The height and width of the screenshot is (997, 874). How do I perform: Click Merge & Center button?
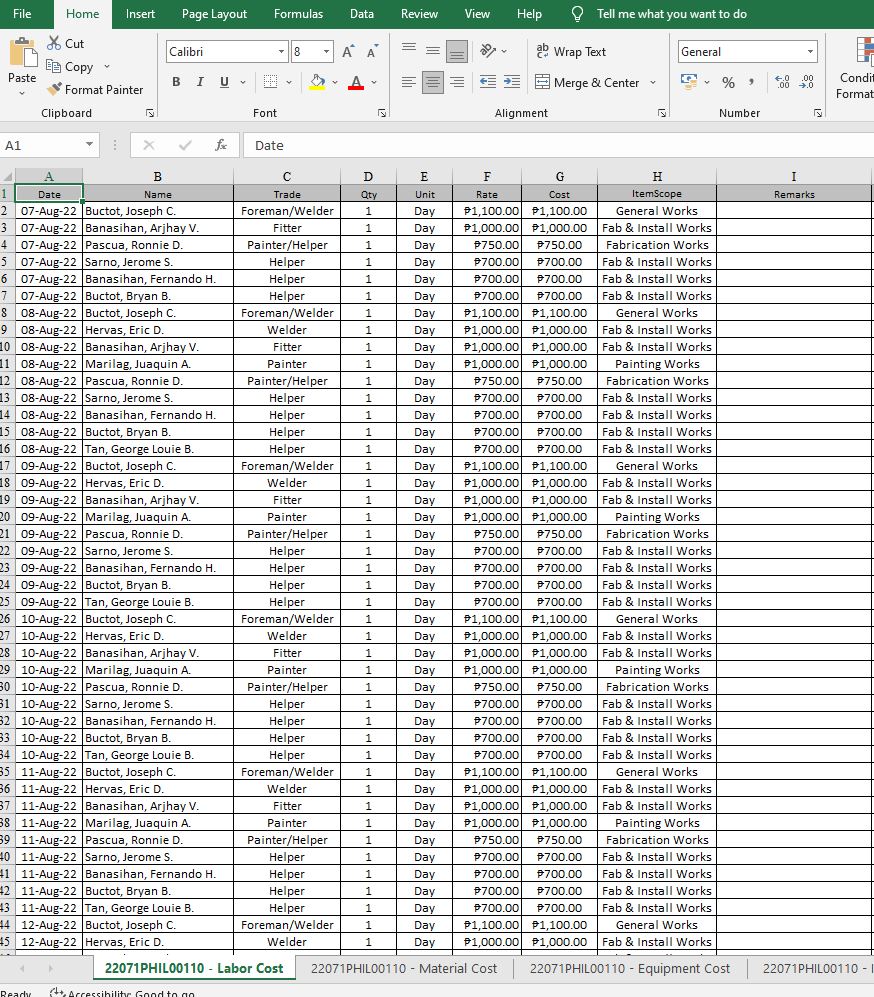[x=587, y=82]
